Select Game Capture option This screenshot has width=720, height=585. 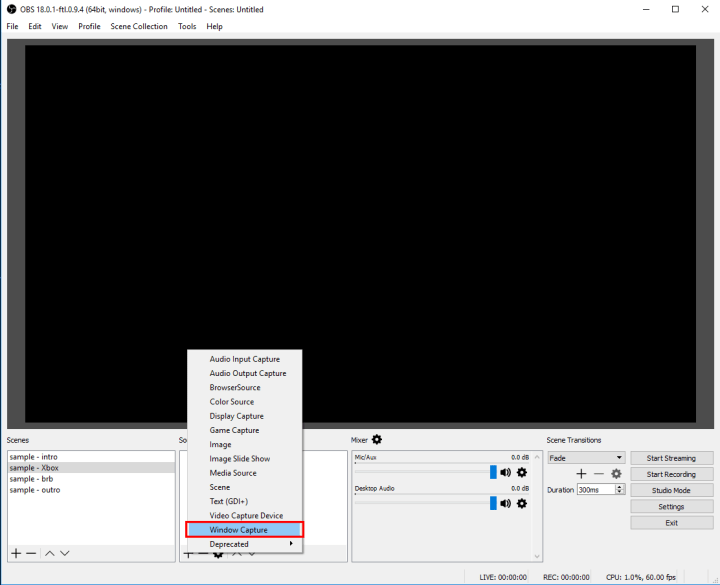(244, 430)
